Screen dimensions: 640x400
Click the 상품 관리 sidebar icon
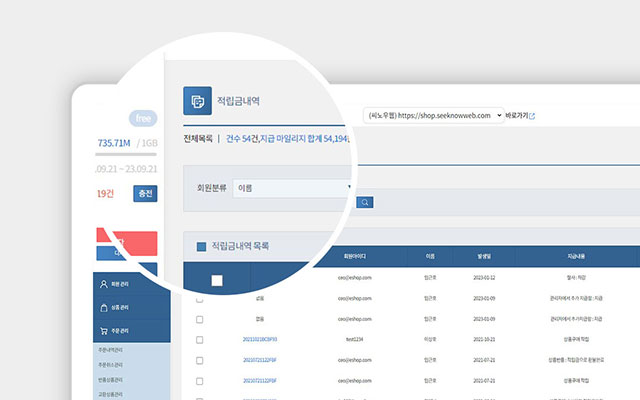click(x=103, y=307)
